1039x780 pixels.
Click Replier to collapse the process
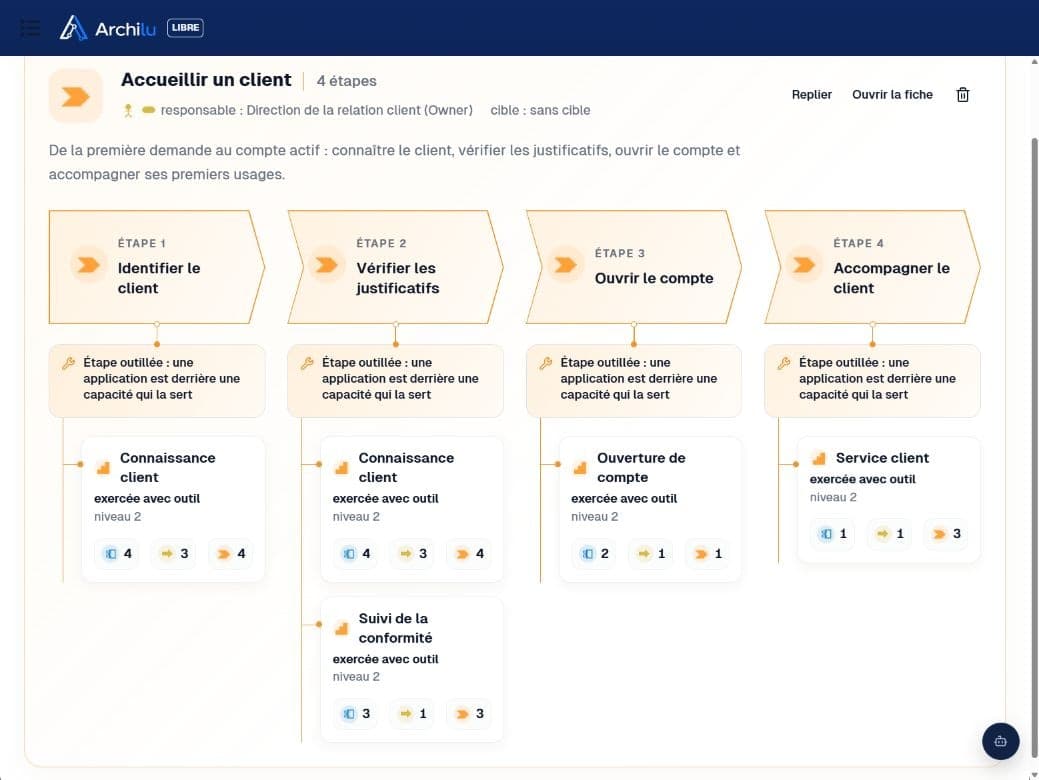tap(811, 95)
